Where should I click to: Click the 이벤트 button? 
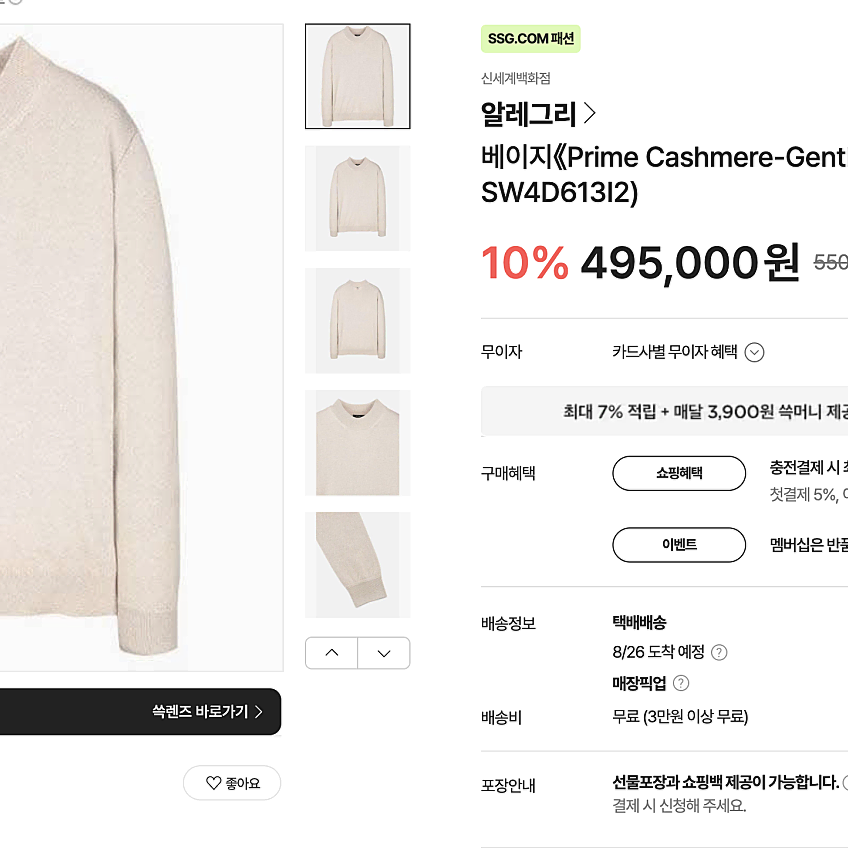pyautogui.click(x=679, y=545)
